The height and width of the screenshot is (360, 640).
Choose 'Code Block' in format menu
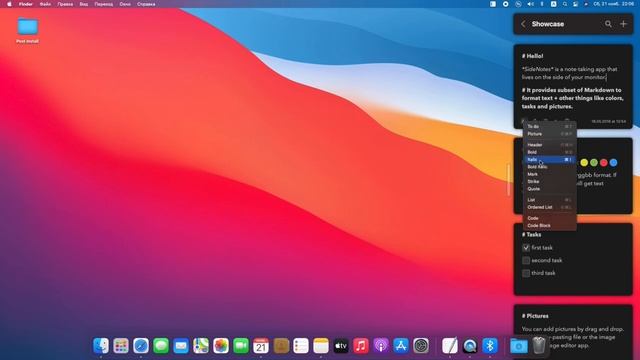[x=549, y=226]
